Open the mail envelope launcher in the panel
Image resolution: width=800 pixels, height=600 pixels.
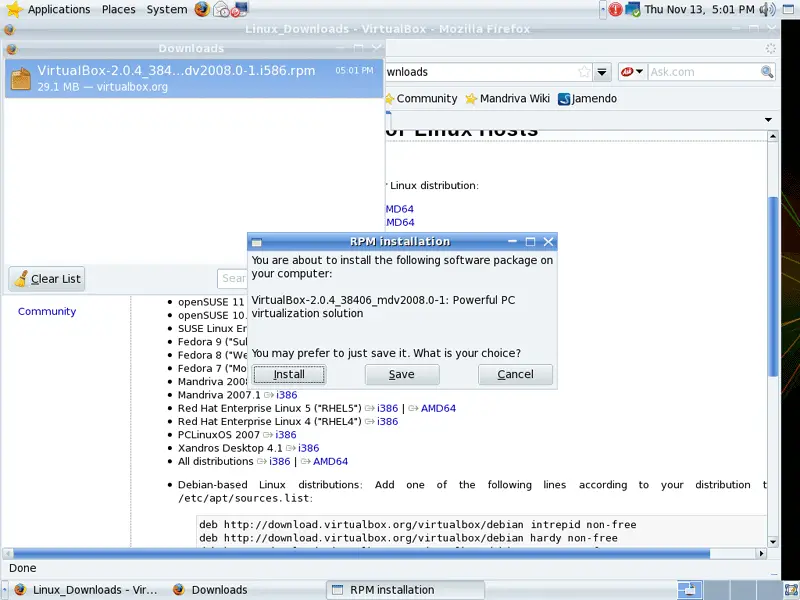tap(221, 9)
